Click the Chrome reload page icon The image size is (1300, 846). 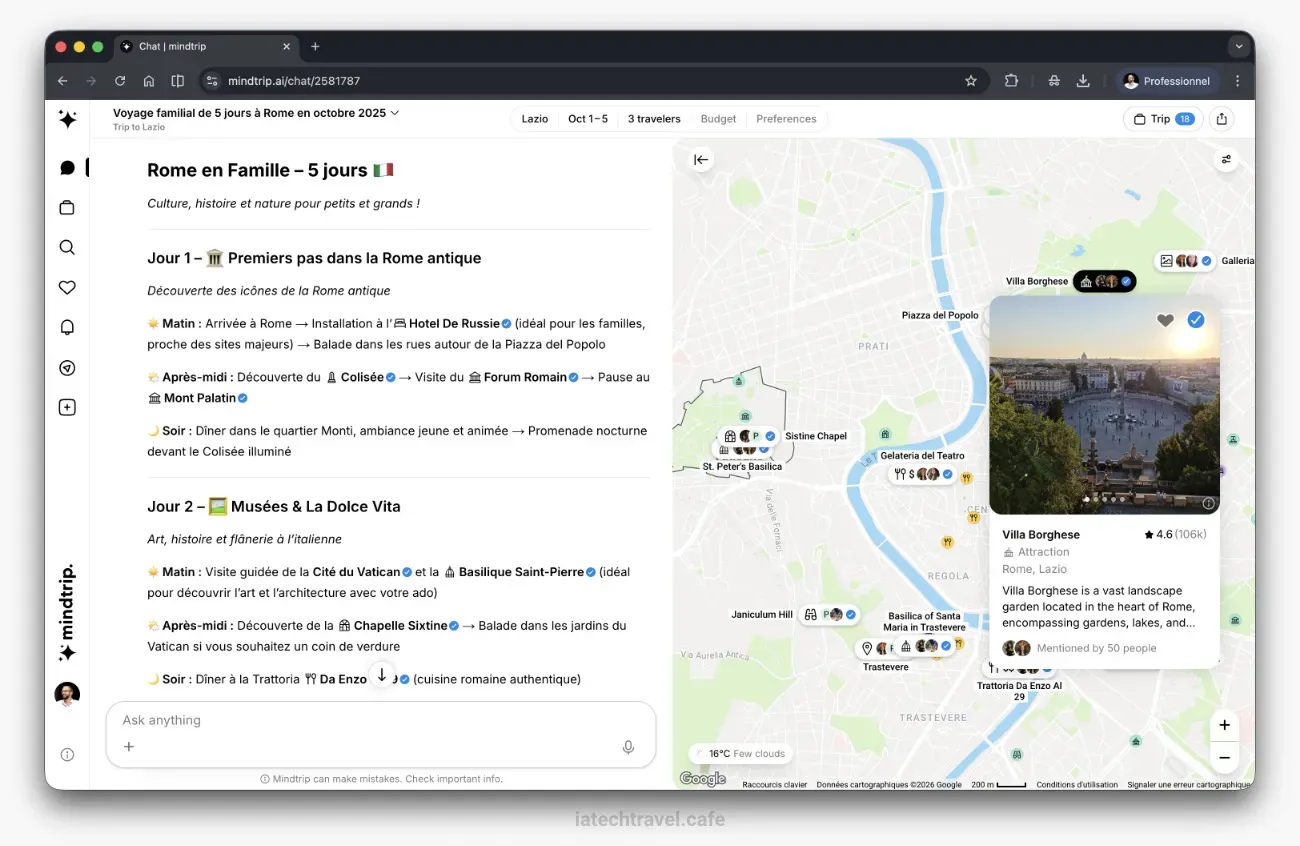pyautogui.click(x=120, y=81)
